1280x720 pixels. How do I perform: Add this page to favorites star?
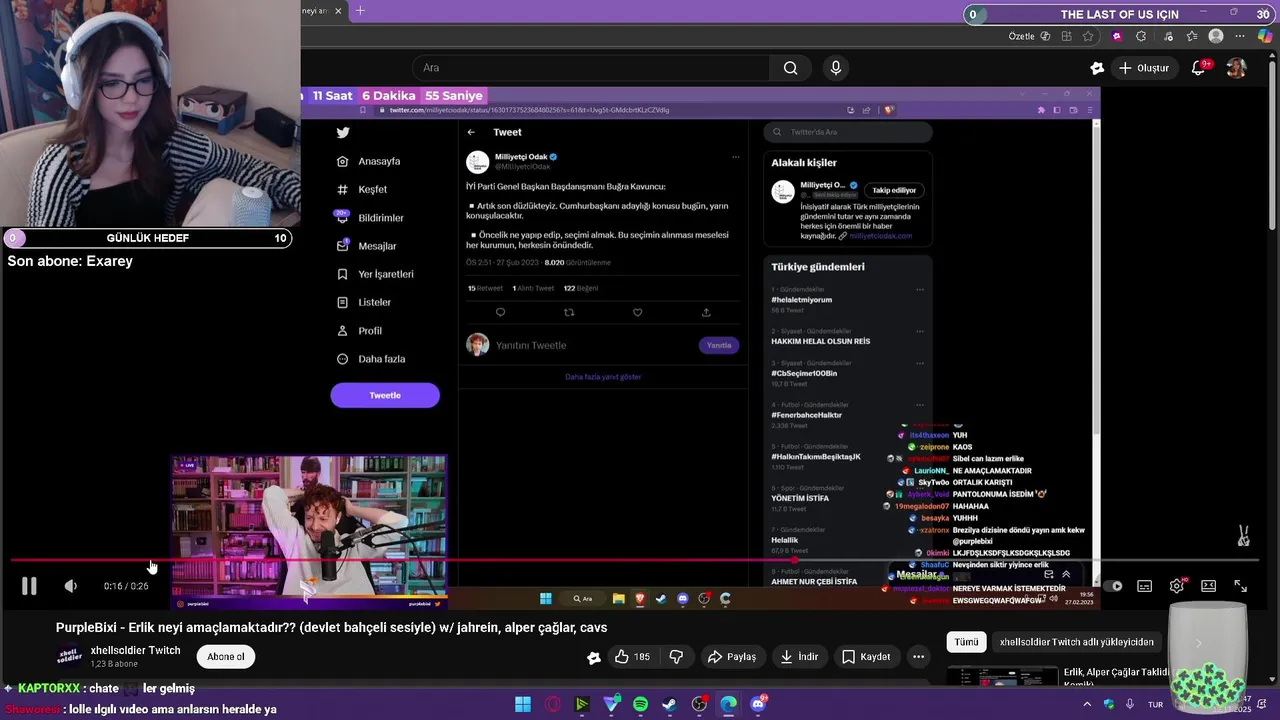pos(1088,36)
